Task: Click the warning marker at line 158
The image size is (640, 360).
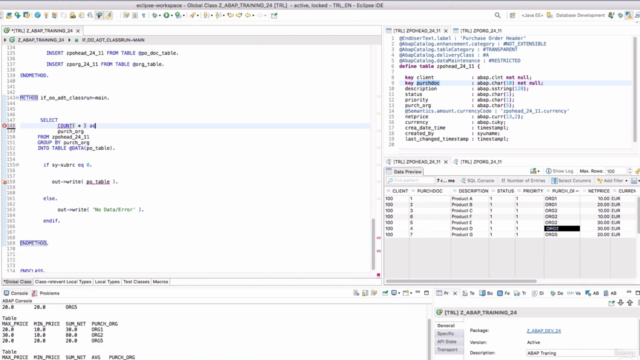Action: click(4, 182)
